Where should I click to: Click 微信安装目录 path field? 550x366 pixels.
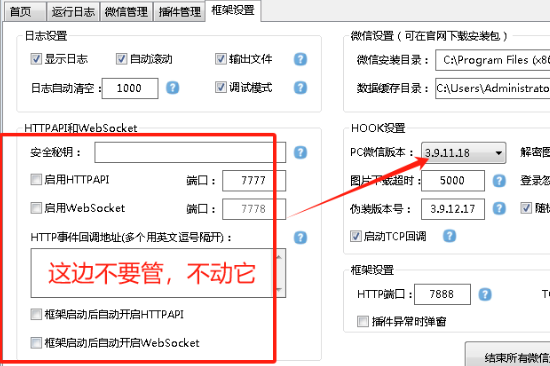tap(492, 60)
